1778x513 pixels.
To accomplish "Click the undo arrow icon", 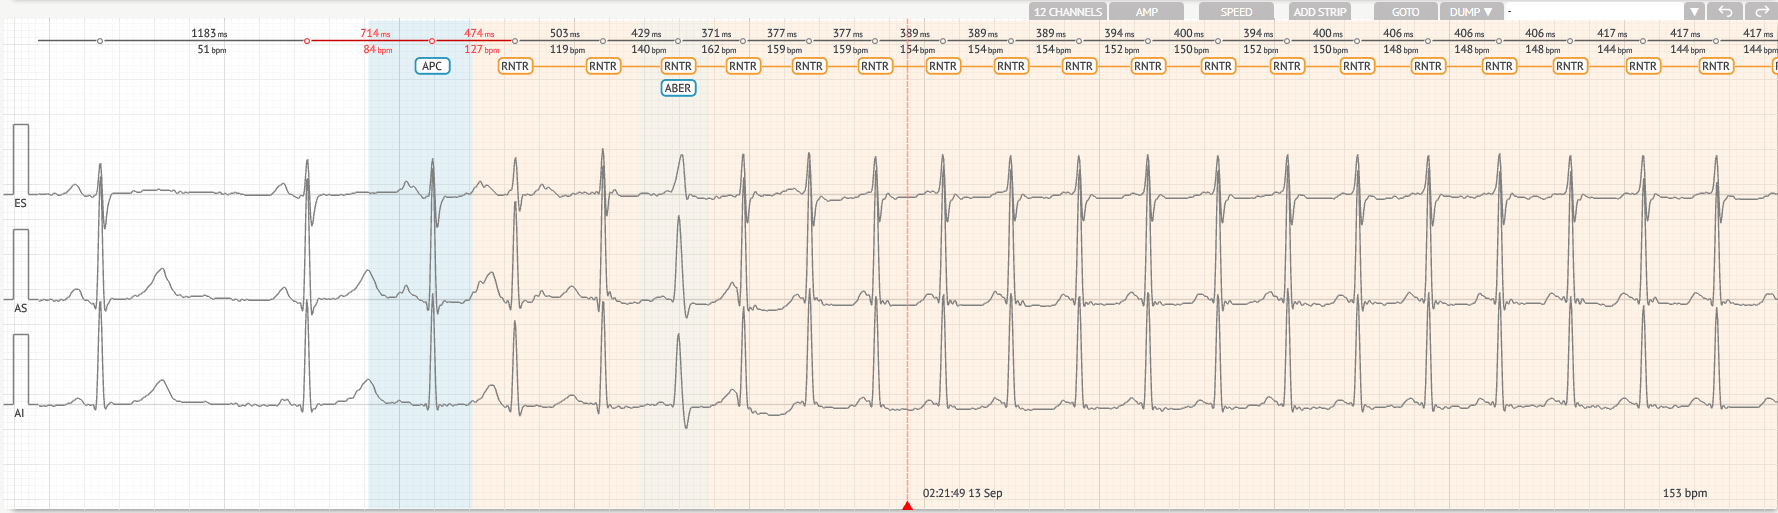I will pyautogui.click(x=1725, y=12).
